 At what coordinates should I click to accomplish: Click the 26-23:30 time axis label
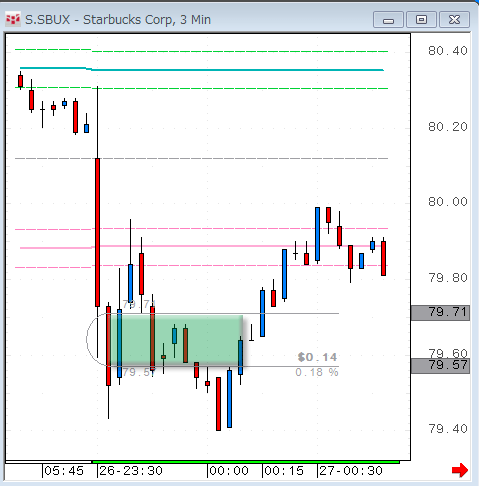click(x=131, y=471)
